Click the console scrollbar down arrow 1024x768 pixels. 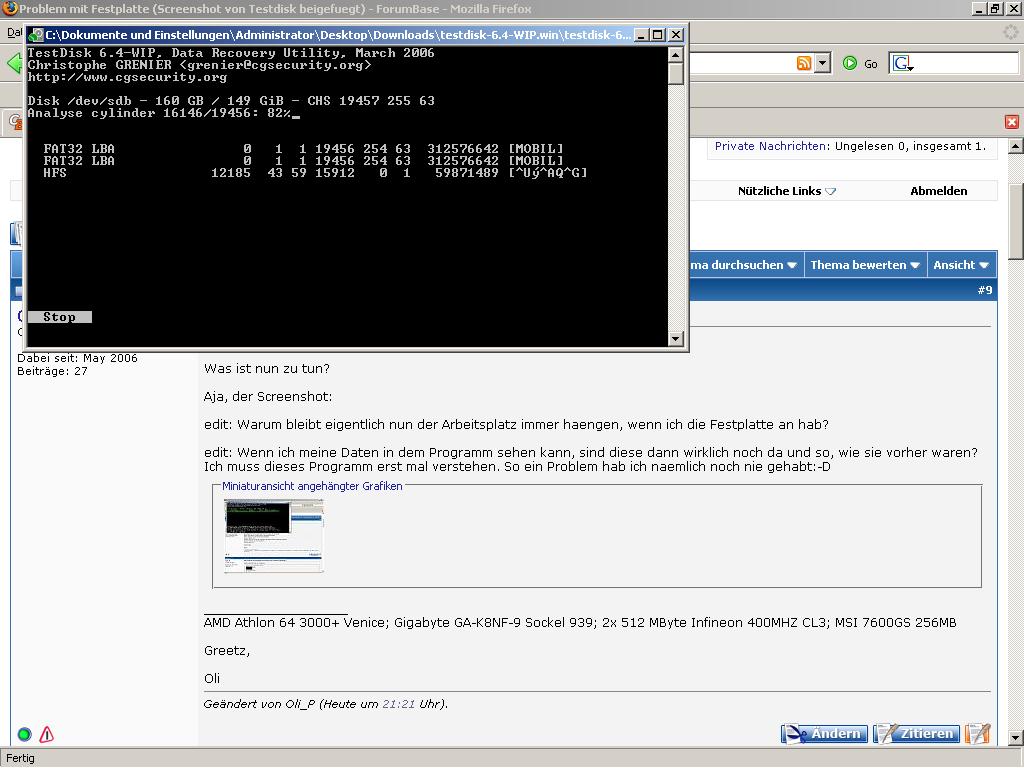[676, 338]
